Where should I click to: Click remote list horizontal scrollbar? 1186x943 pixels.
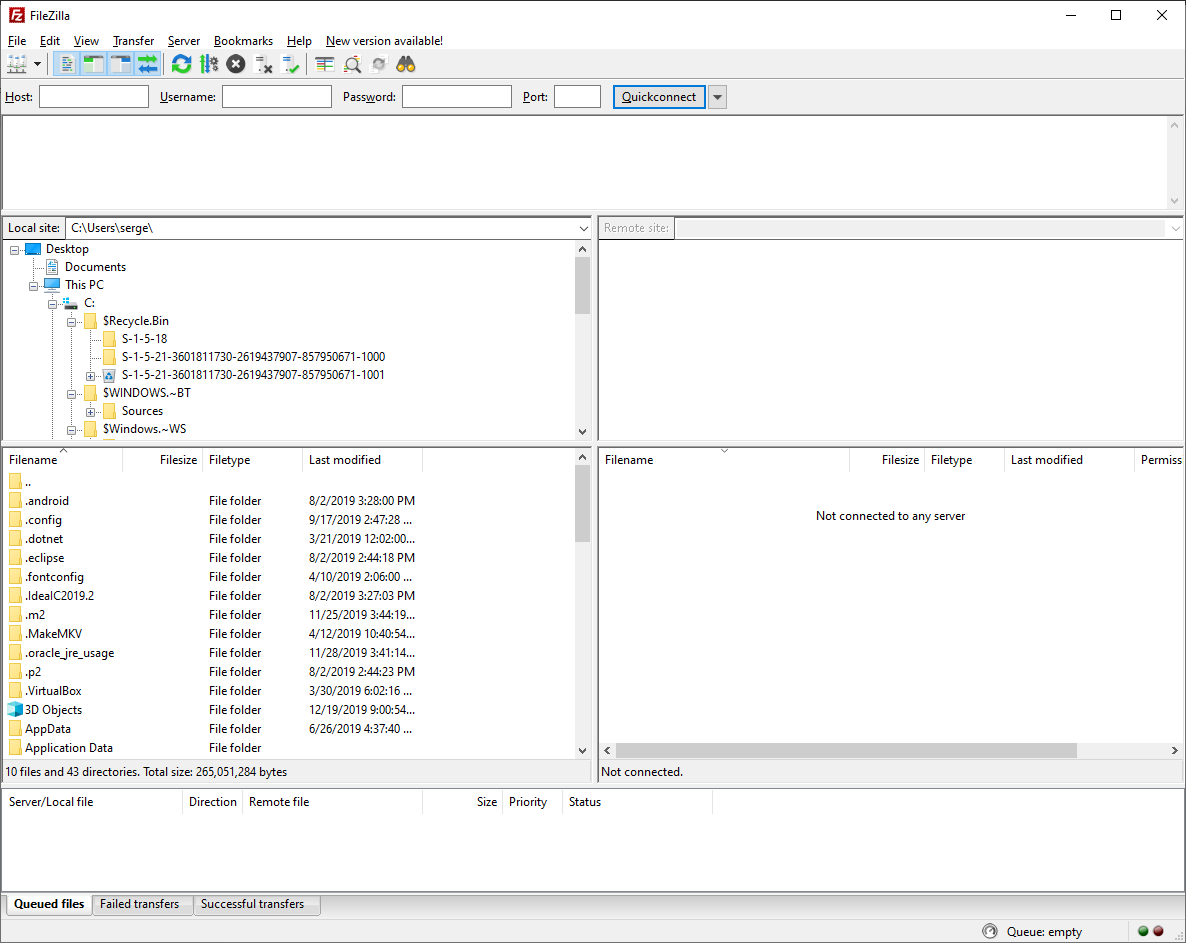tap(846, 750)
